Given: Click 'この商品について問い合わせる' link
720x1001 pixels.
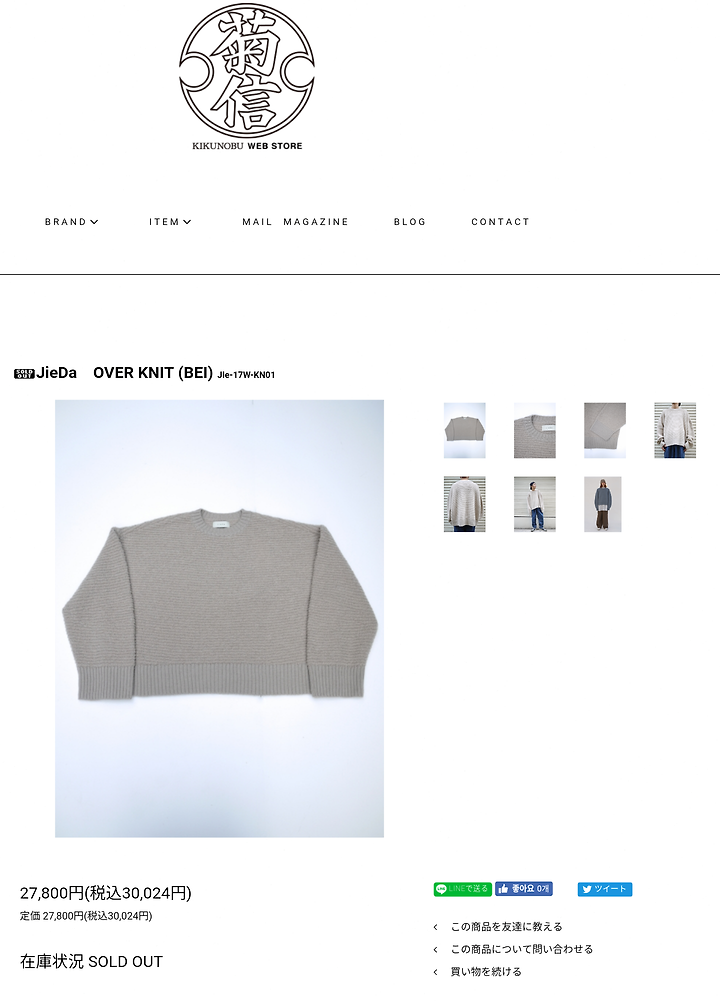Looking at the screenshot, I should coord(521,949).
